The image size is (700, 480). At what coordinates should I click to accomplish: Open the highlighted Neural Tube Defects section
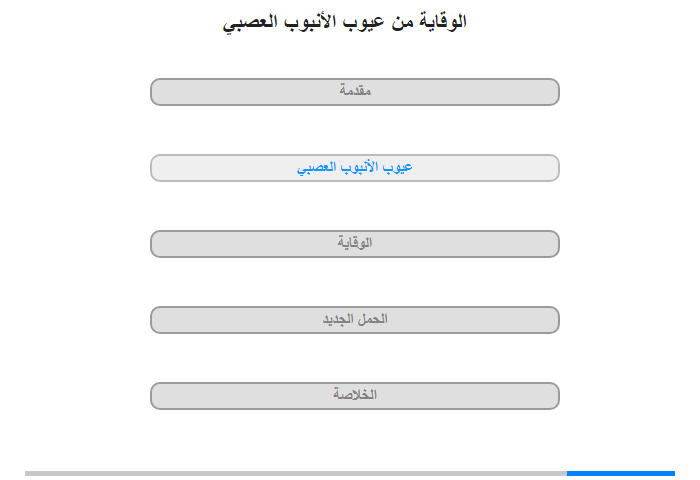[x=354, y=168]
